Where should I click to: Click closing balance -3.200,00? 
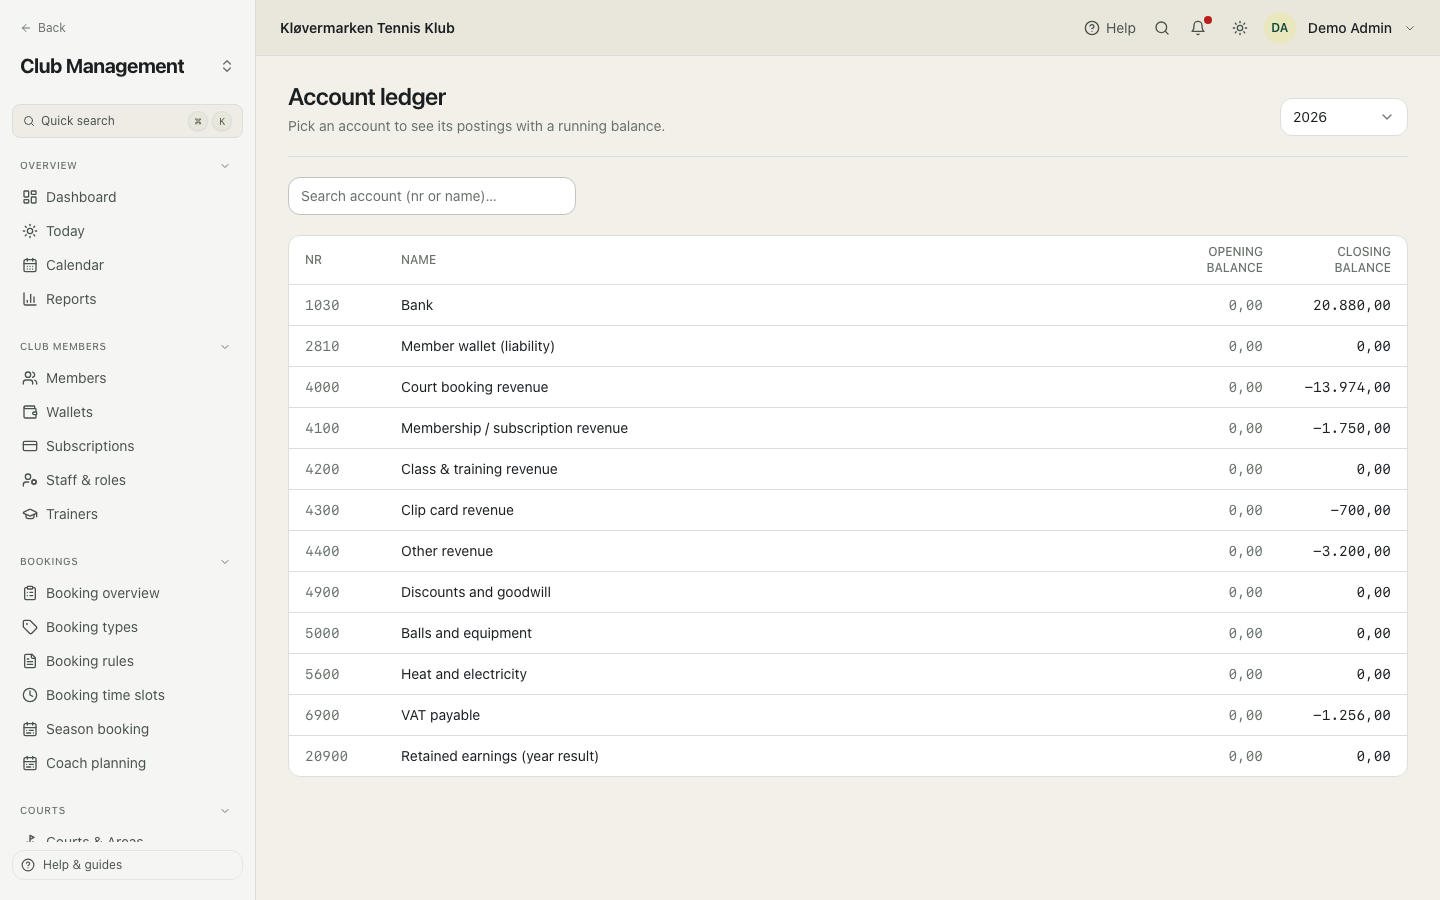coord(1351,551)
